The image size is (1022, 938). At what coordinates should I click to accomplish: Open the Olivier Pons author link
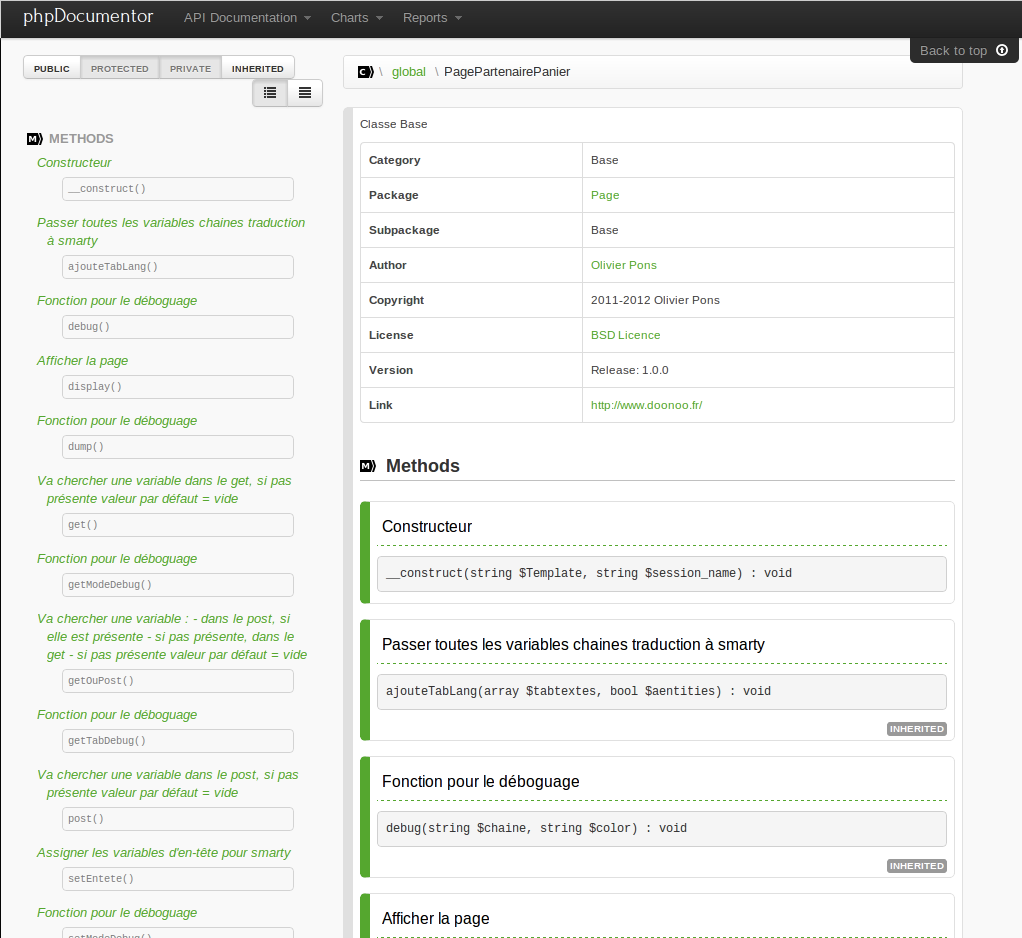click(x=623, y=265)
